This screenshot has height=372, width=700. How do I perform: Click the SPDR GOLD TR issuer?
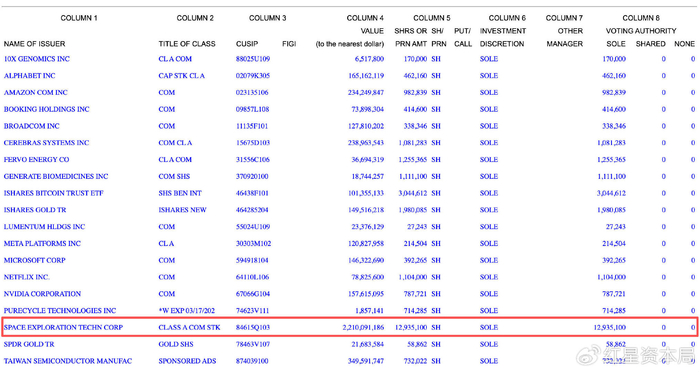click(29, 344)
